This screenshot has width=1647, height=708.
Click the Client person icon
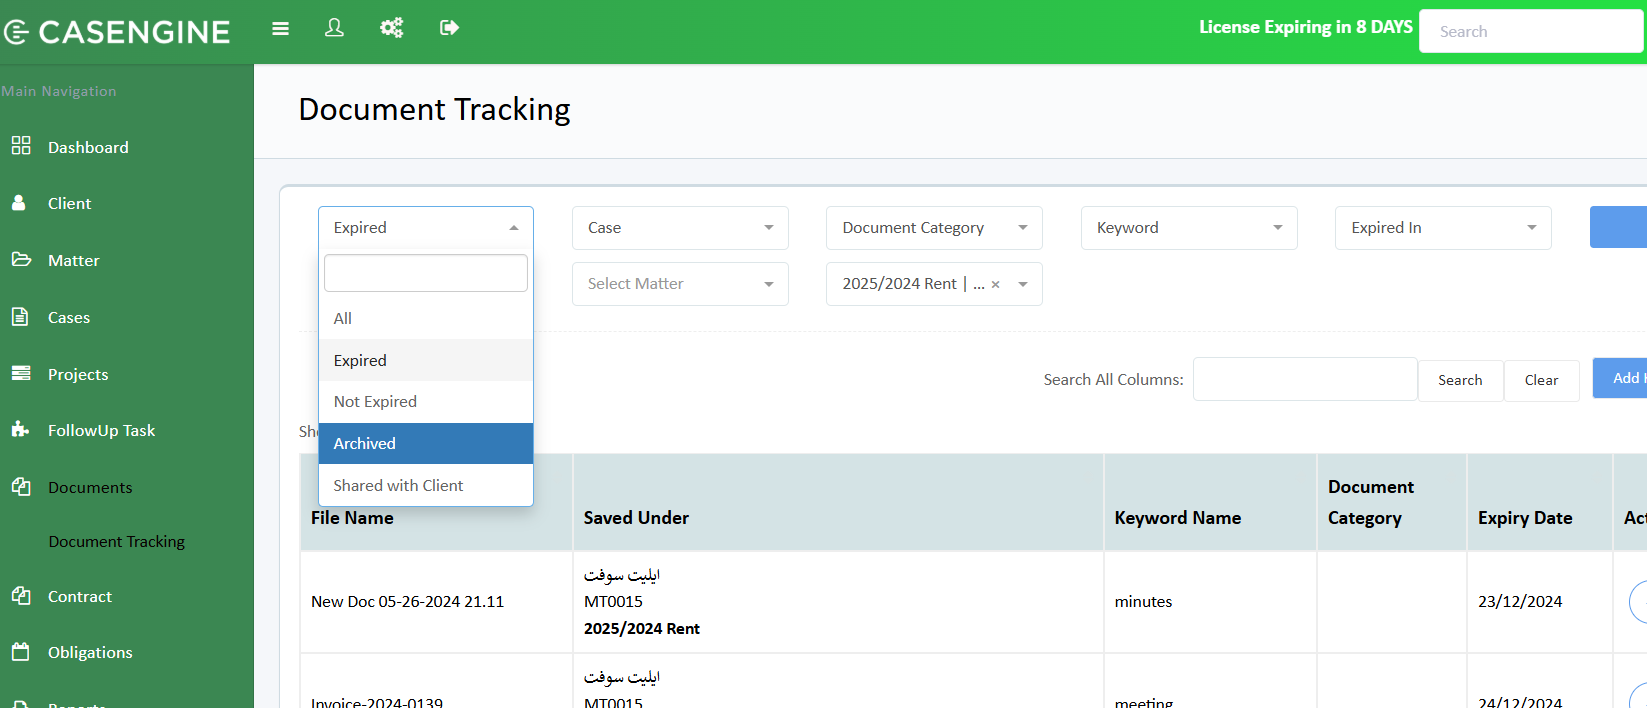tap(19, 203)
